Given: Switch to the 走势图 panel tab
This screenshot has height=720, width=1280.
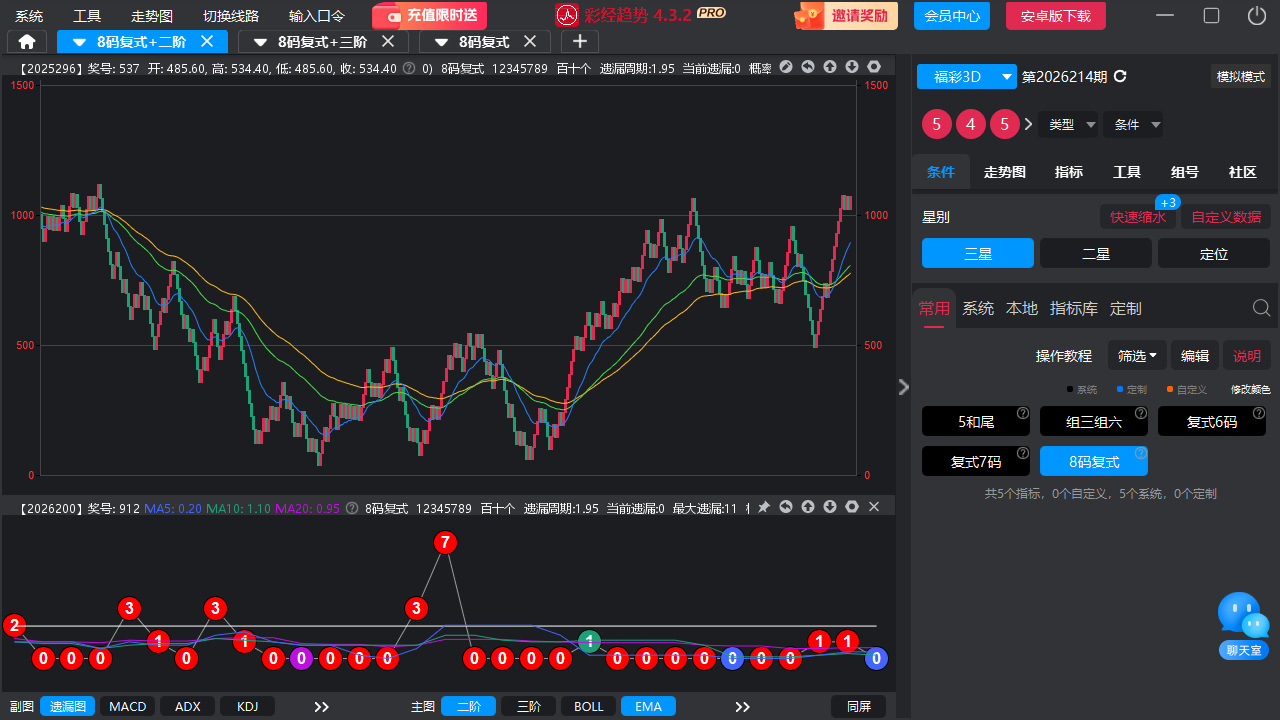Looking at the screenshot, I should click(1005, 172).
